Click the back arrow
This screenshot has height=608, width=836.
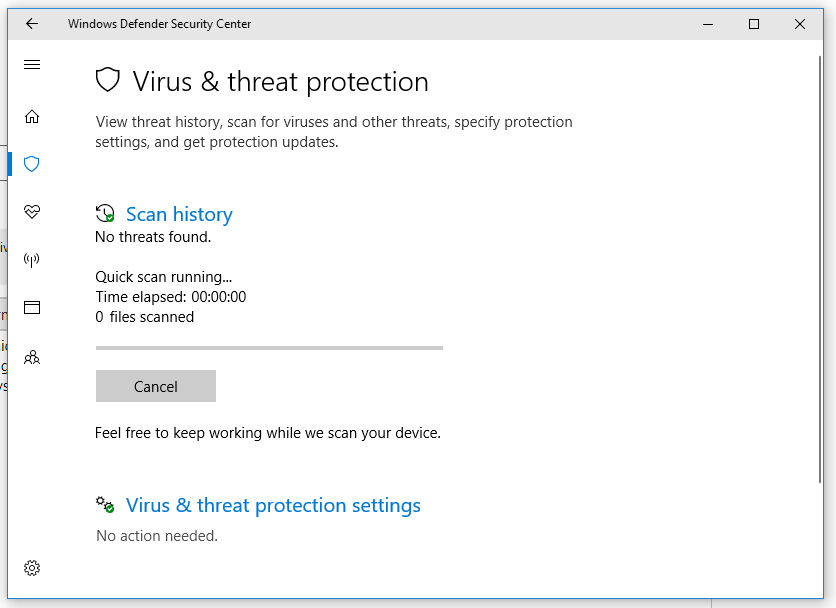pos(31,24)
